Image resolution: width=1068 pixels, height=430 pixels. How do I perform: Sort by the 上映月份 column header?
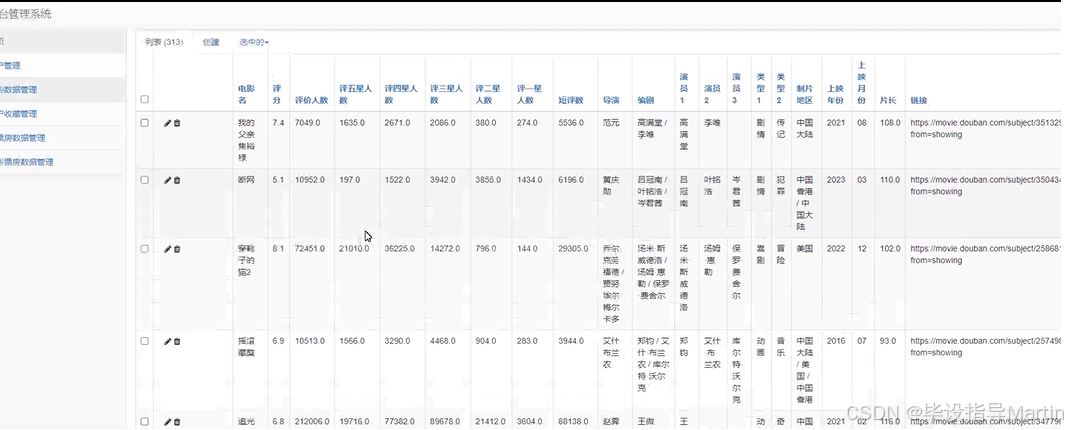(x=862, y=82)
